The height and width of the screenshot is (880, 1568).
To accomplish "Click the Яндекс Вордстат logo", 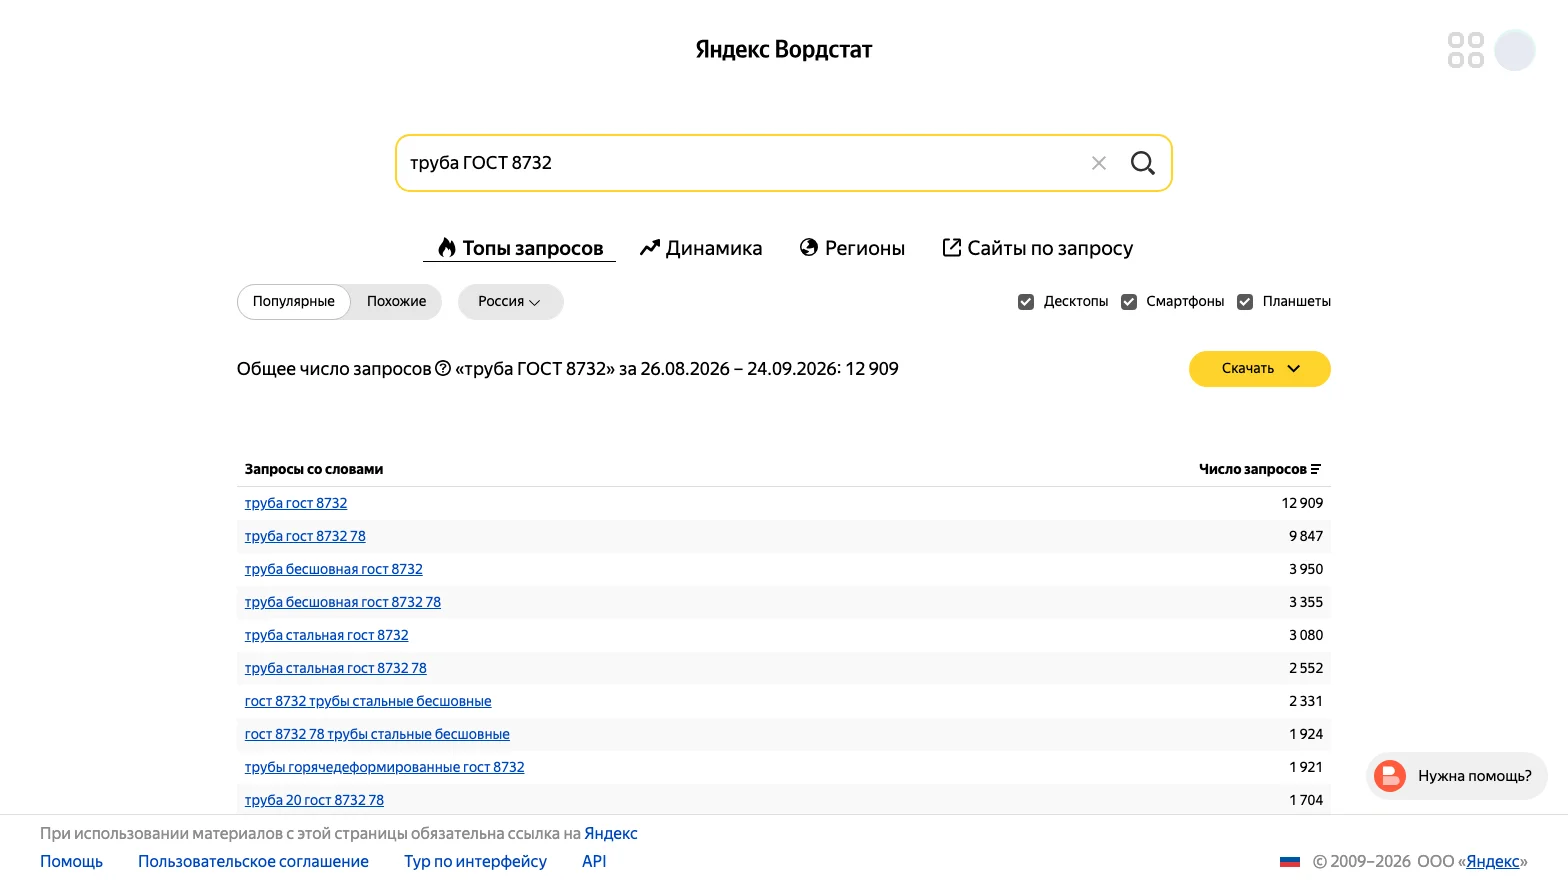I will click(x=784, y=49).
